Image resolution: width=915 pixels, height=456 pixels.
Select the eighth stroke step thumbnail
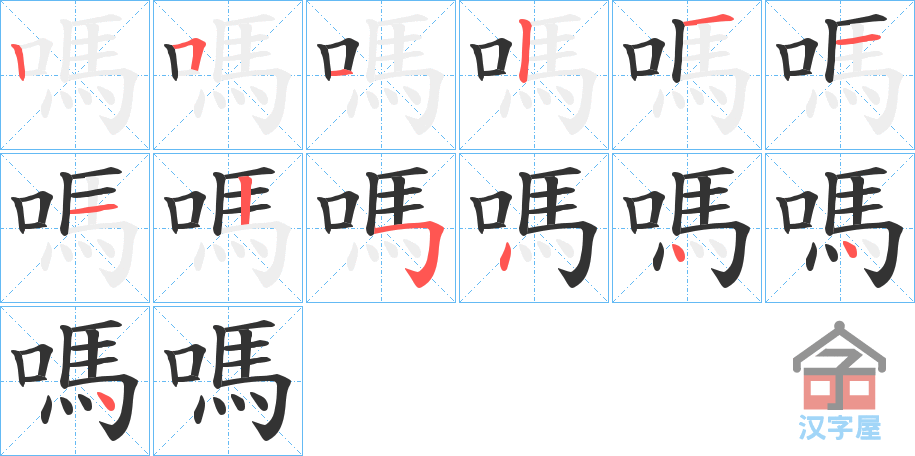(x=228, y=228)
